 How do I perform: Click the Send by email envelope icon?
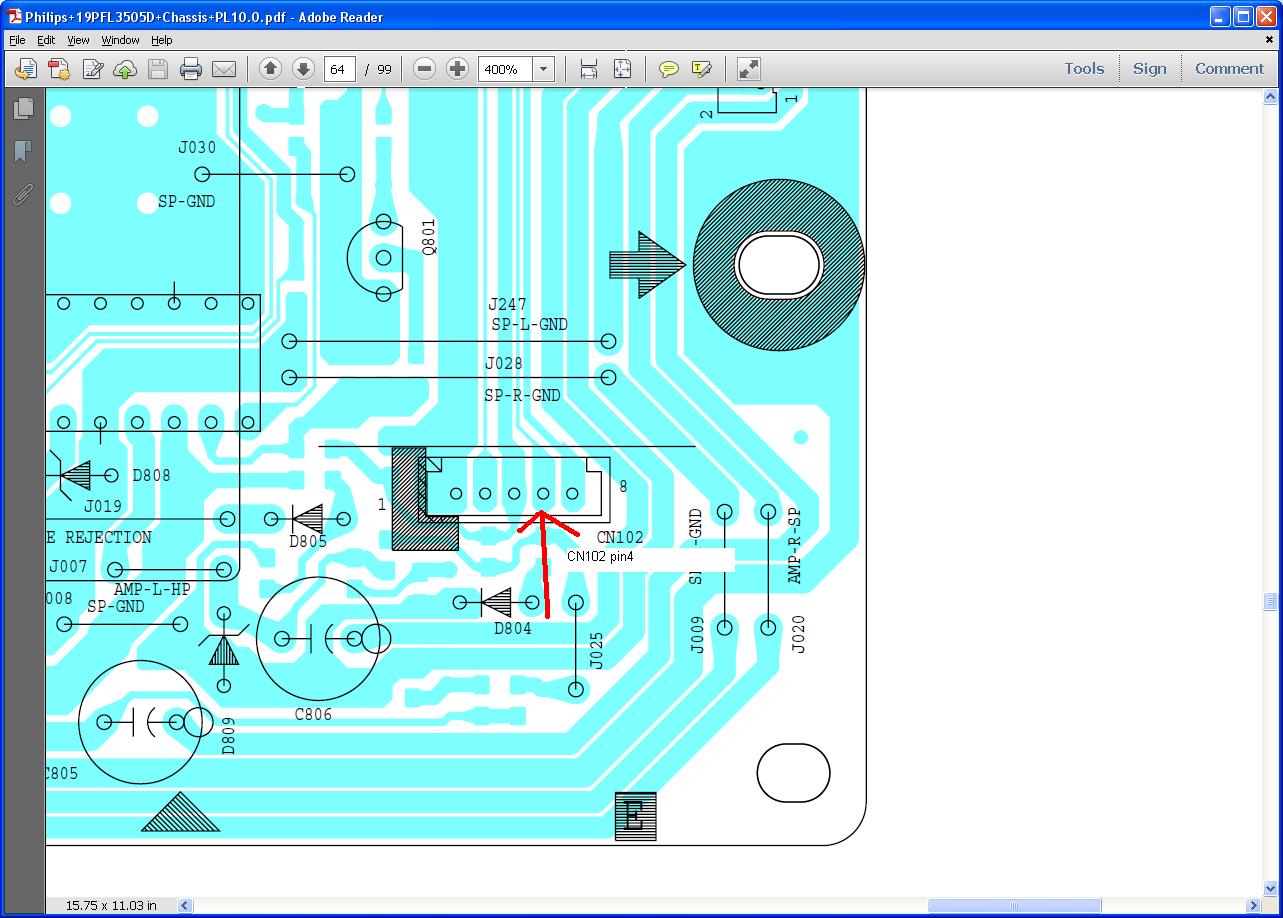click(224, 69)
